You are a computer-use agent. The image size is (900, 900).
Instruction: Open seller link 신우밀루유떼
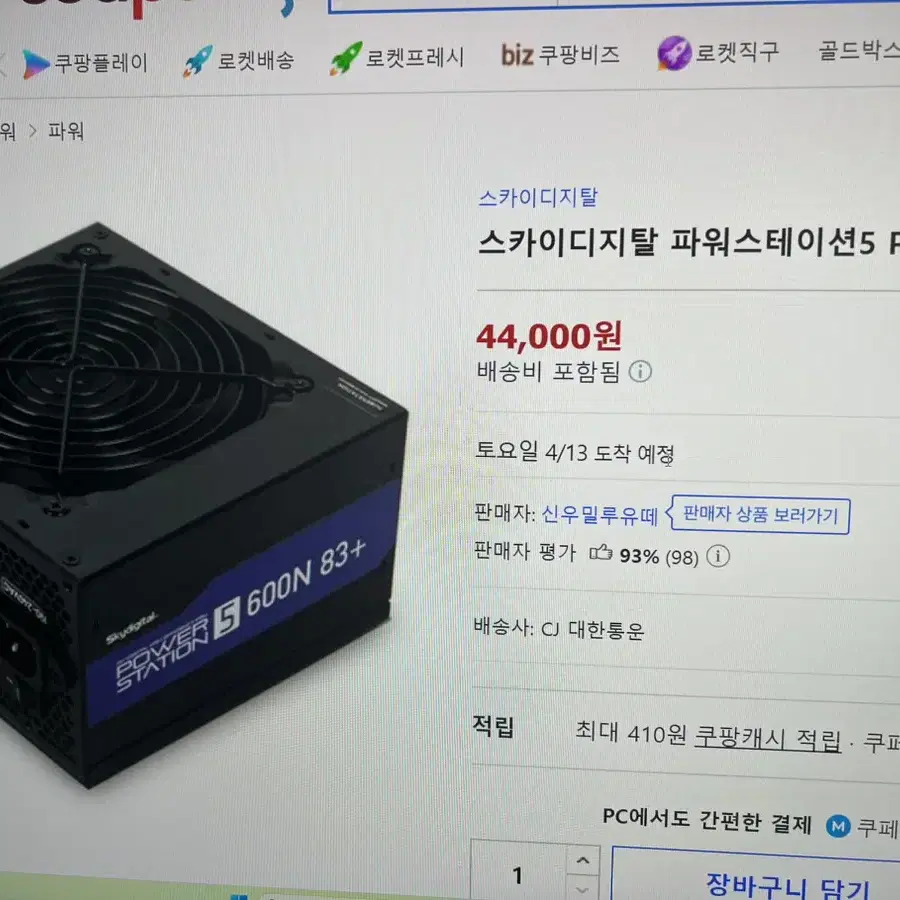pyautogui.click(x=599, y=515)
